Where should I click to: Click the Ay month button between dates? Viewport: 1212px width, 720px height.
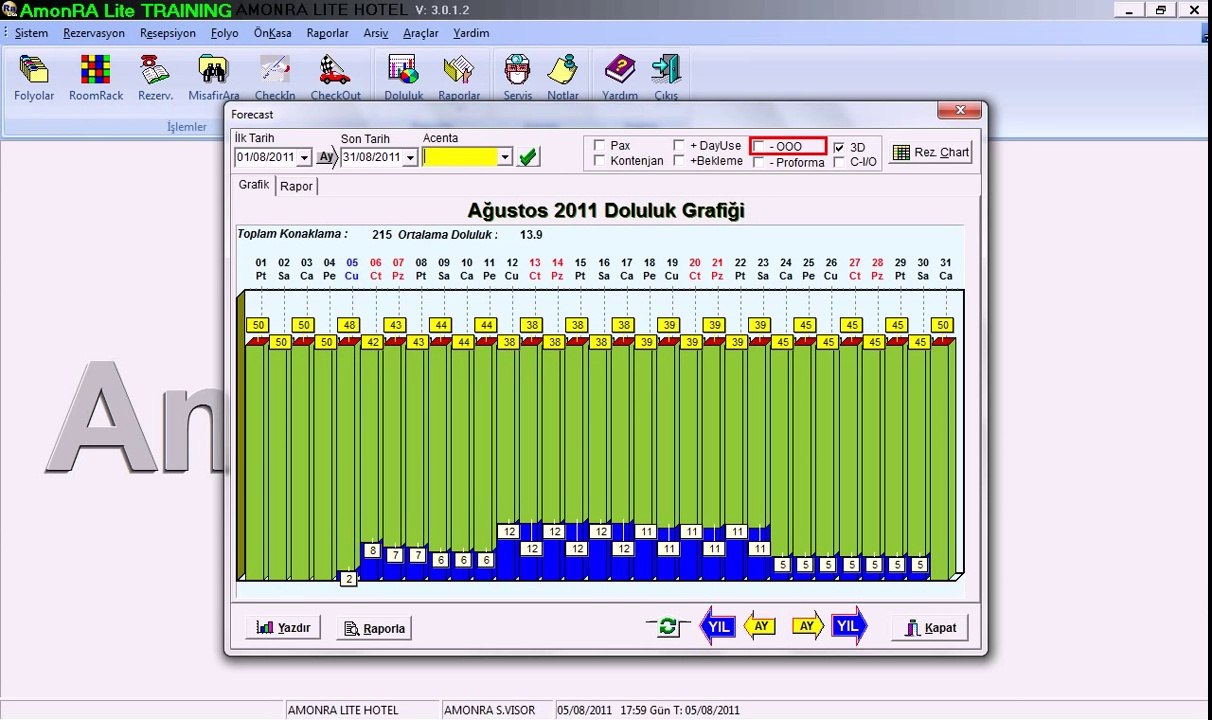click(x=326, y=157)
